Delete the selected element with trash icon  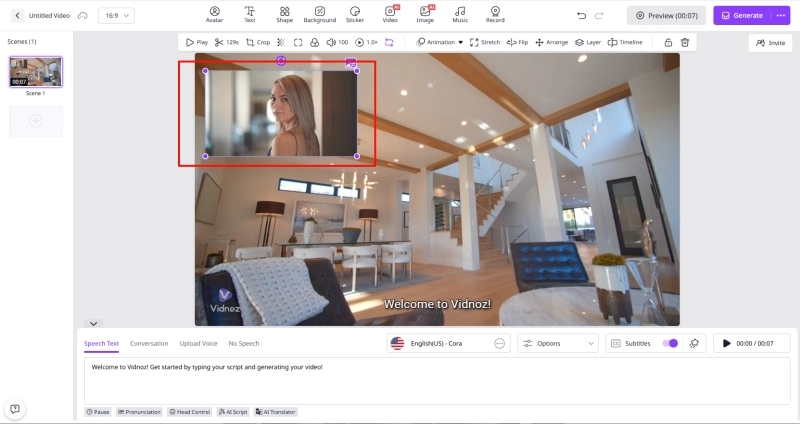coord(685,42)
